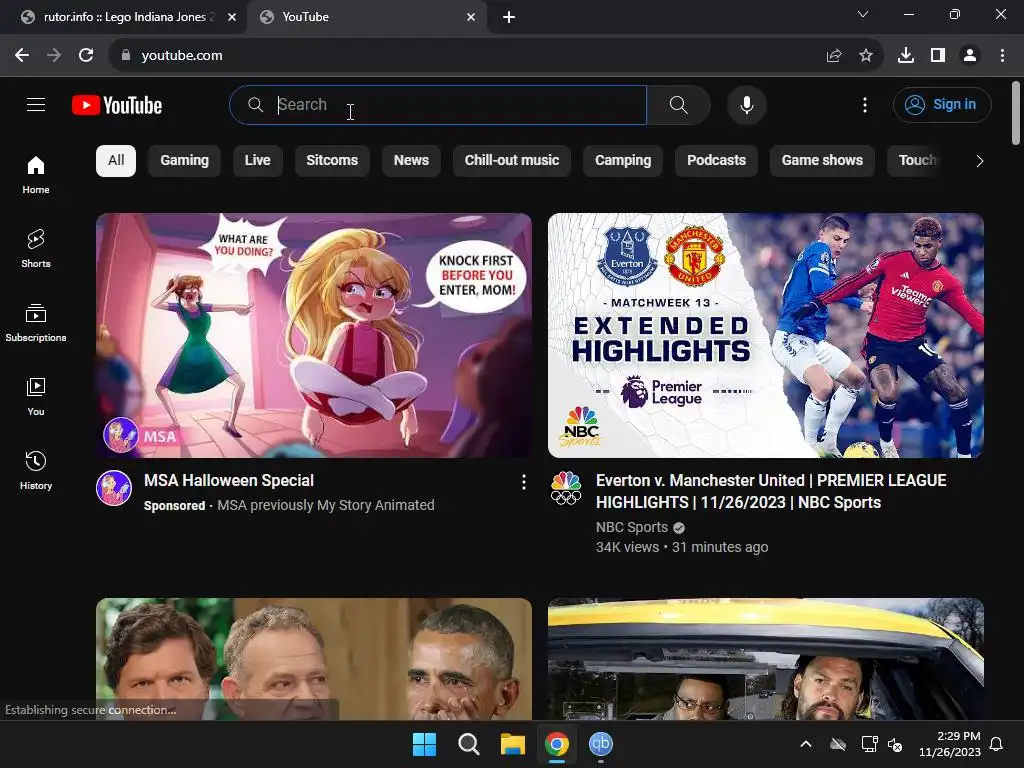The image size is (1024, 768).
Task: Click the Sign in button
Action: click(x=942, y=104)
